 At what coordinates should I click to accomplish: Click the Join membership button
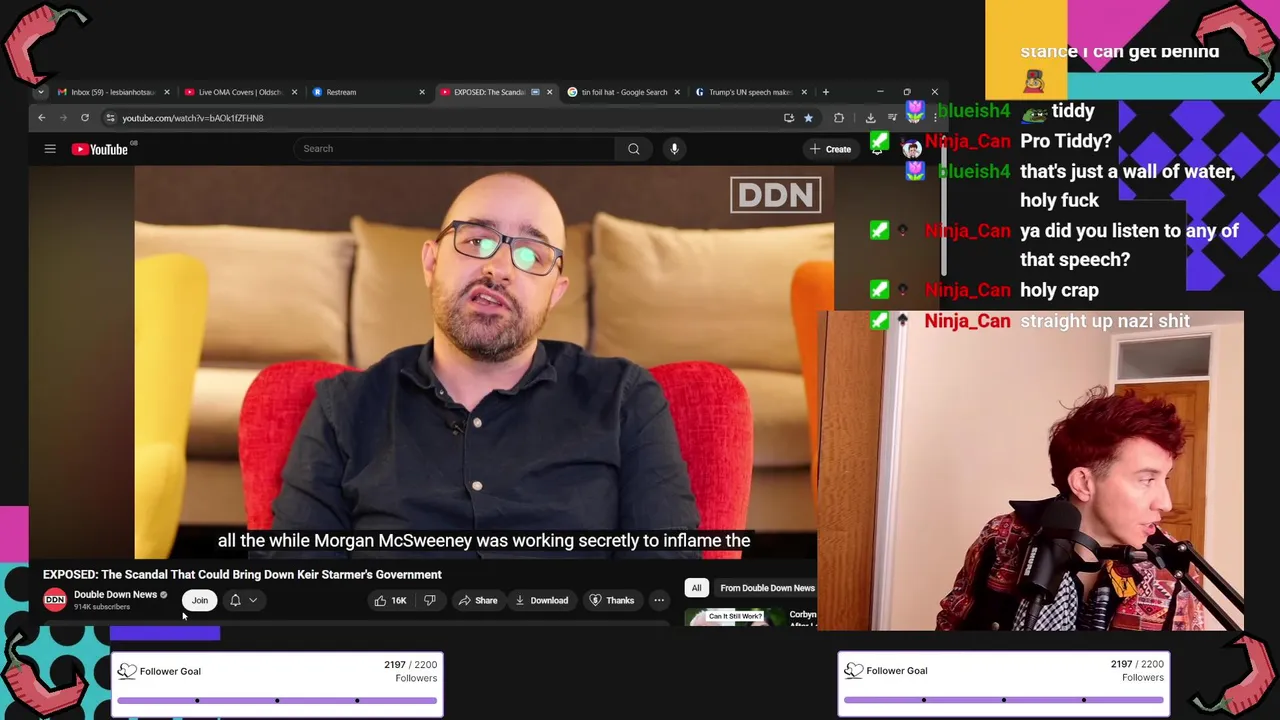(x=200, y=600)
